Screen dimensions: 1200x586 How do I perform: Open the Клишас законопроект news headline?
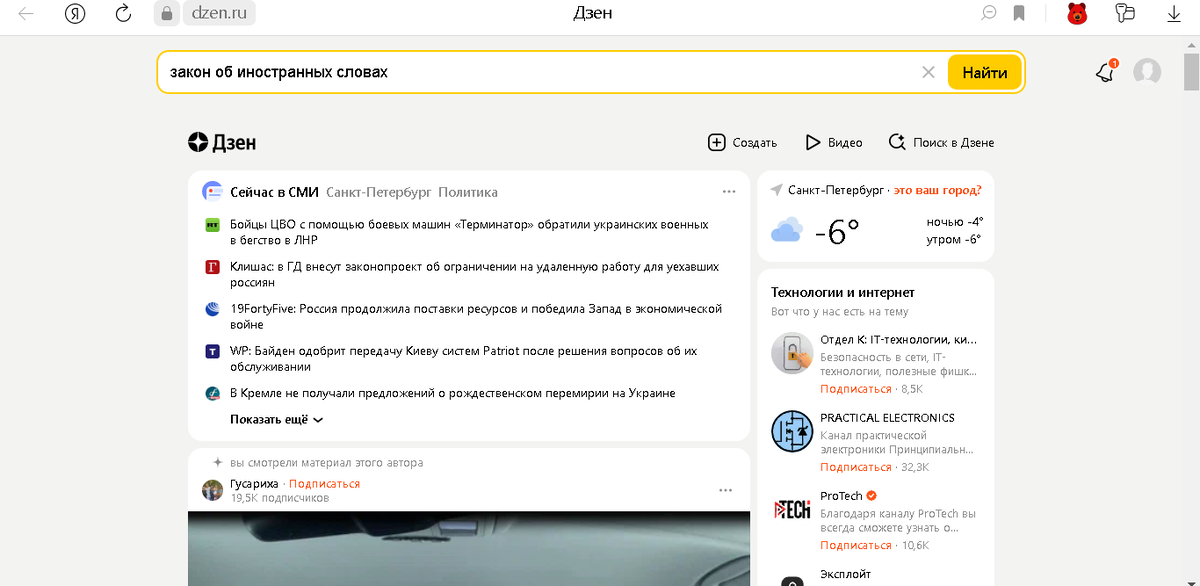tap(474, 275)
